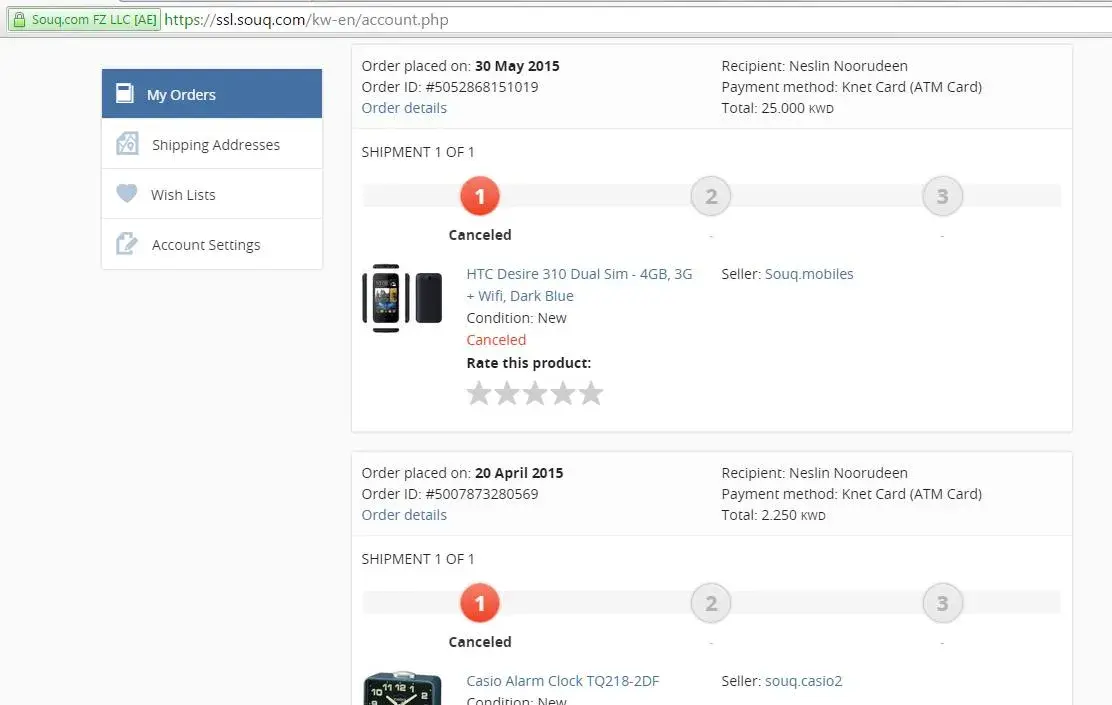Click the Shipping Addresses icon
This screenshot has width=1112, height=705.
pos(127,144)
